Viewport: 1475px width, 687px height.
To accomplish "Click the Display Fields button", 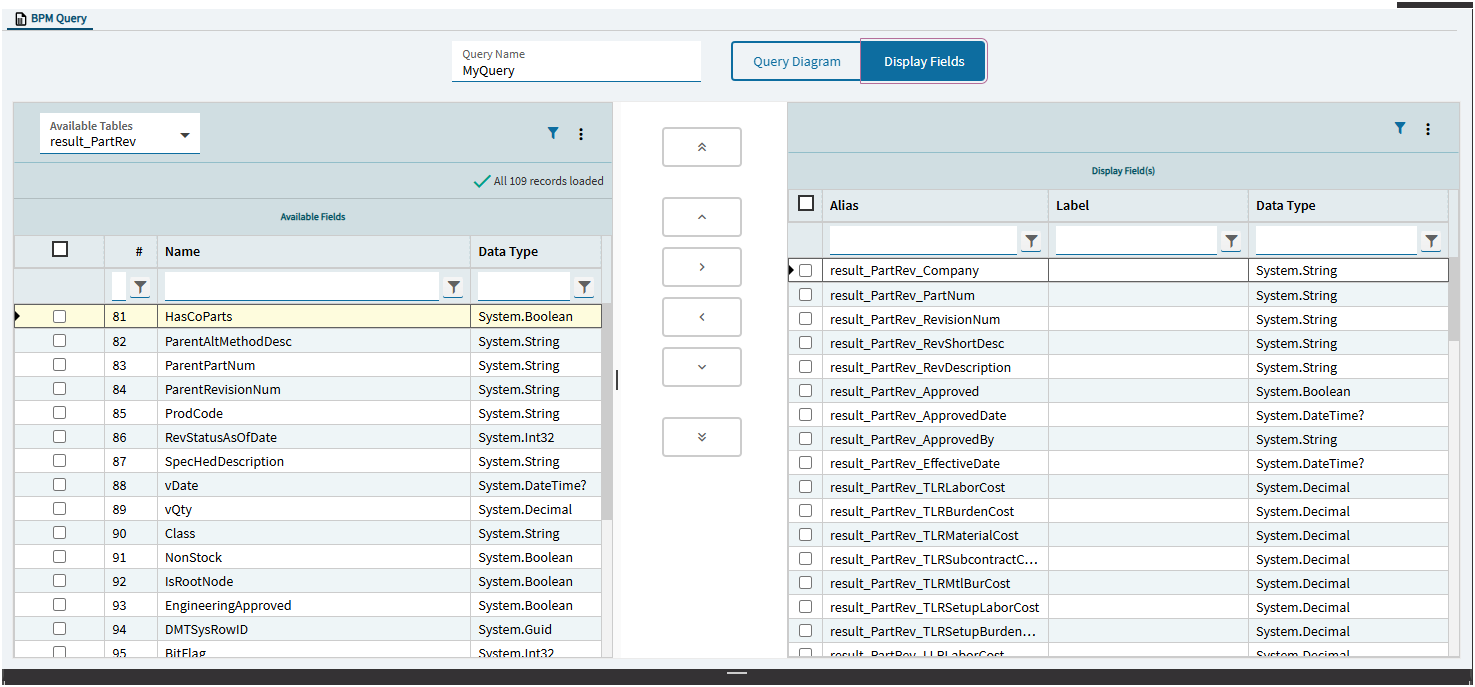I will coord(923,61).
